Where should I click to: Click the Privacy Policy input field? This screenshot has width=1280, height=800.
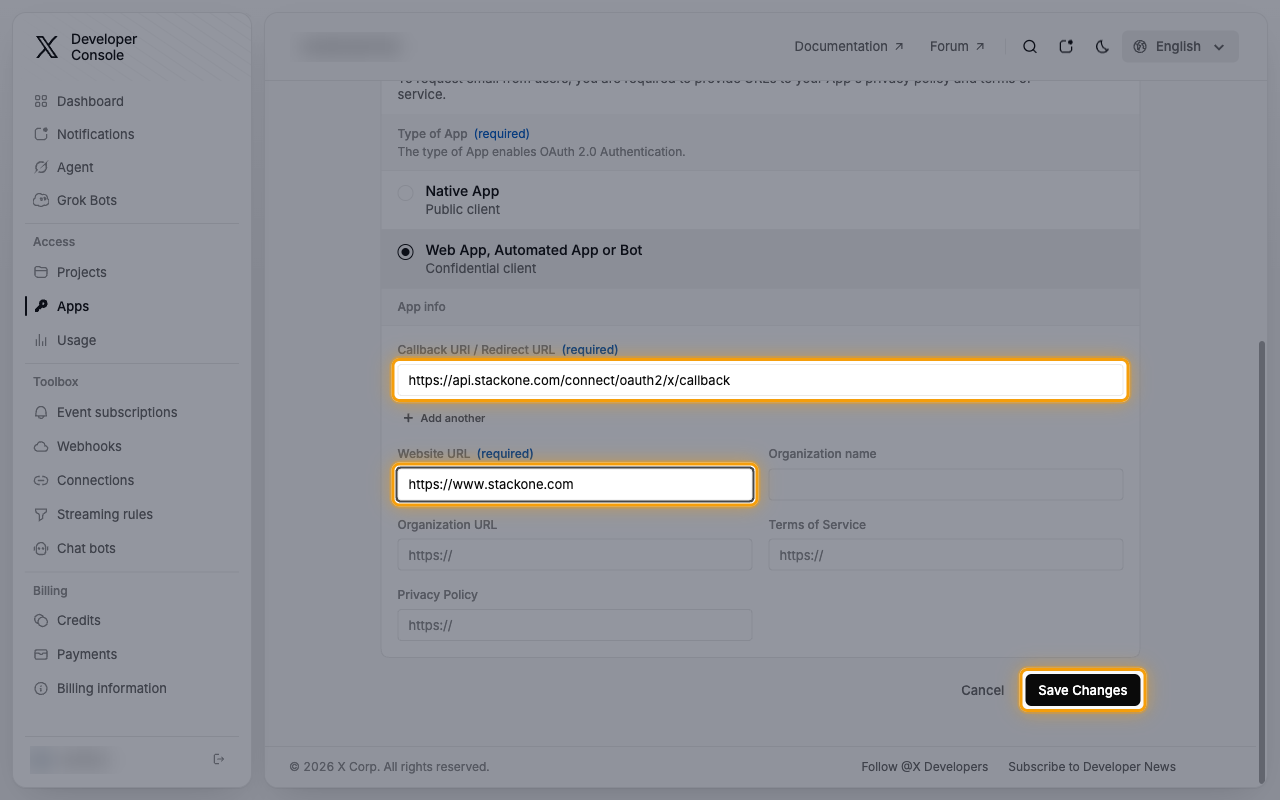(x=575, y=625)
